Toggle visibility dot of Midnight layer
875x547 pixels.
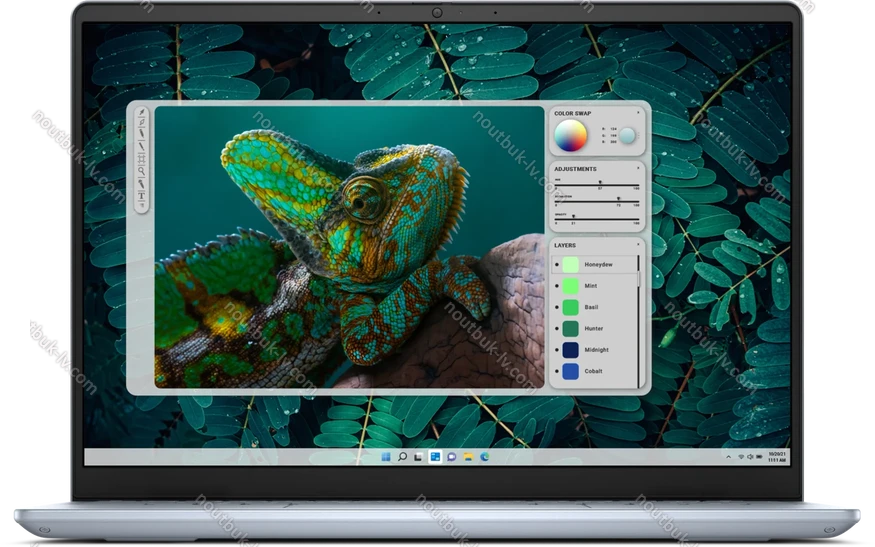coord(556,350)
